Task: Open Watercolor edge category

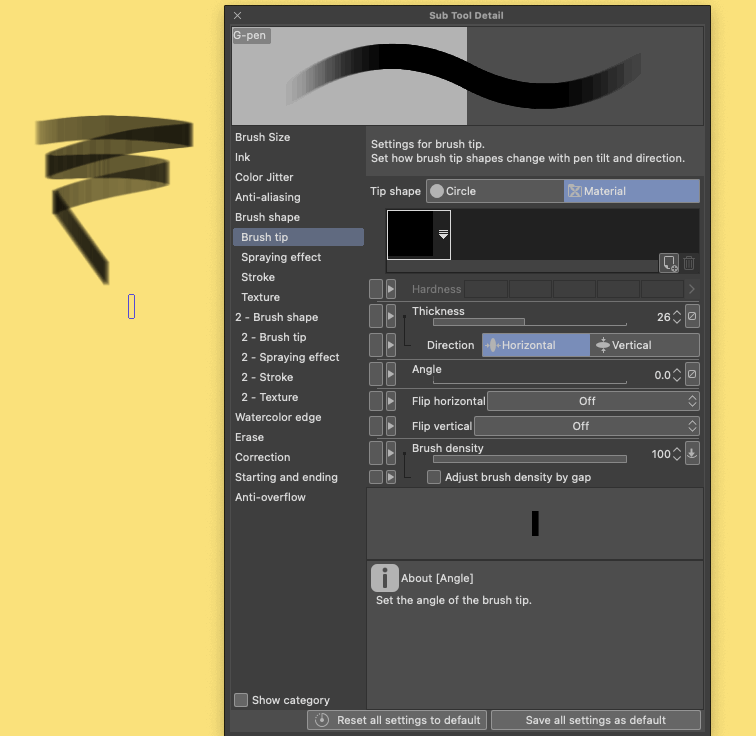Action: click(278, 417)
